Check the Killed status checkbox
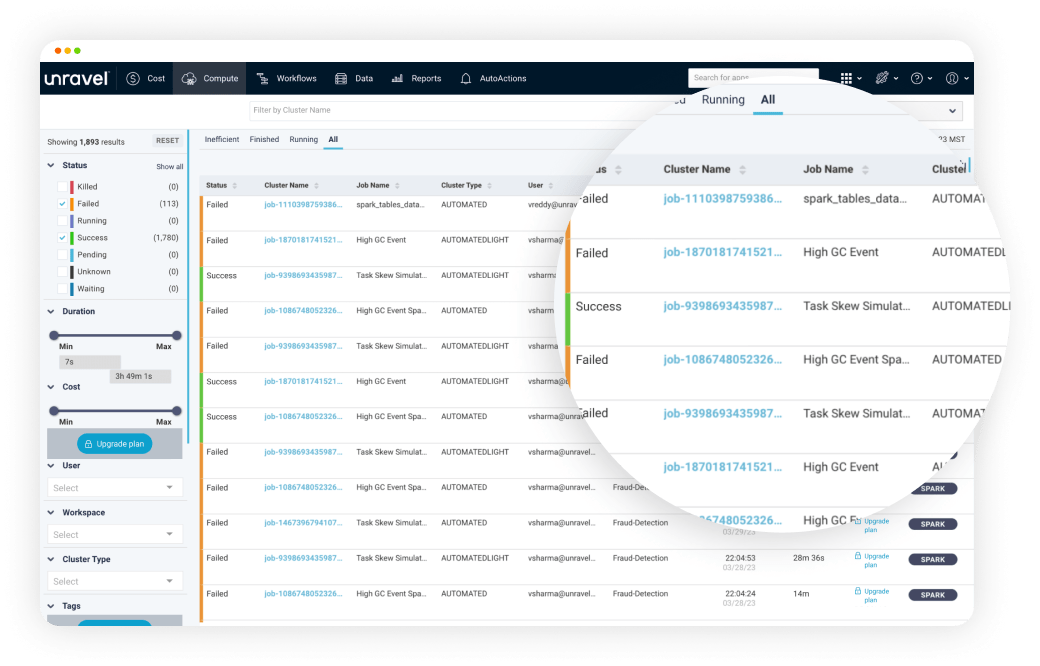Viewport: 1040px width, 666px height. tap(62, 187)
